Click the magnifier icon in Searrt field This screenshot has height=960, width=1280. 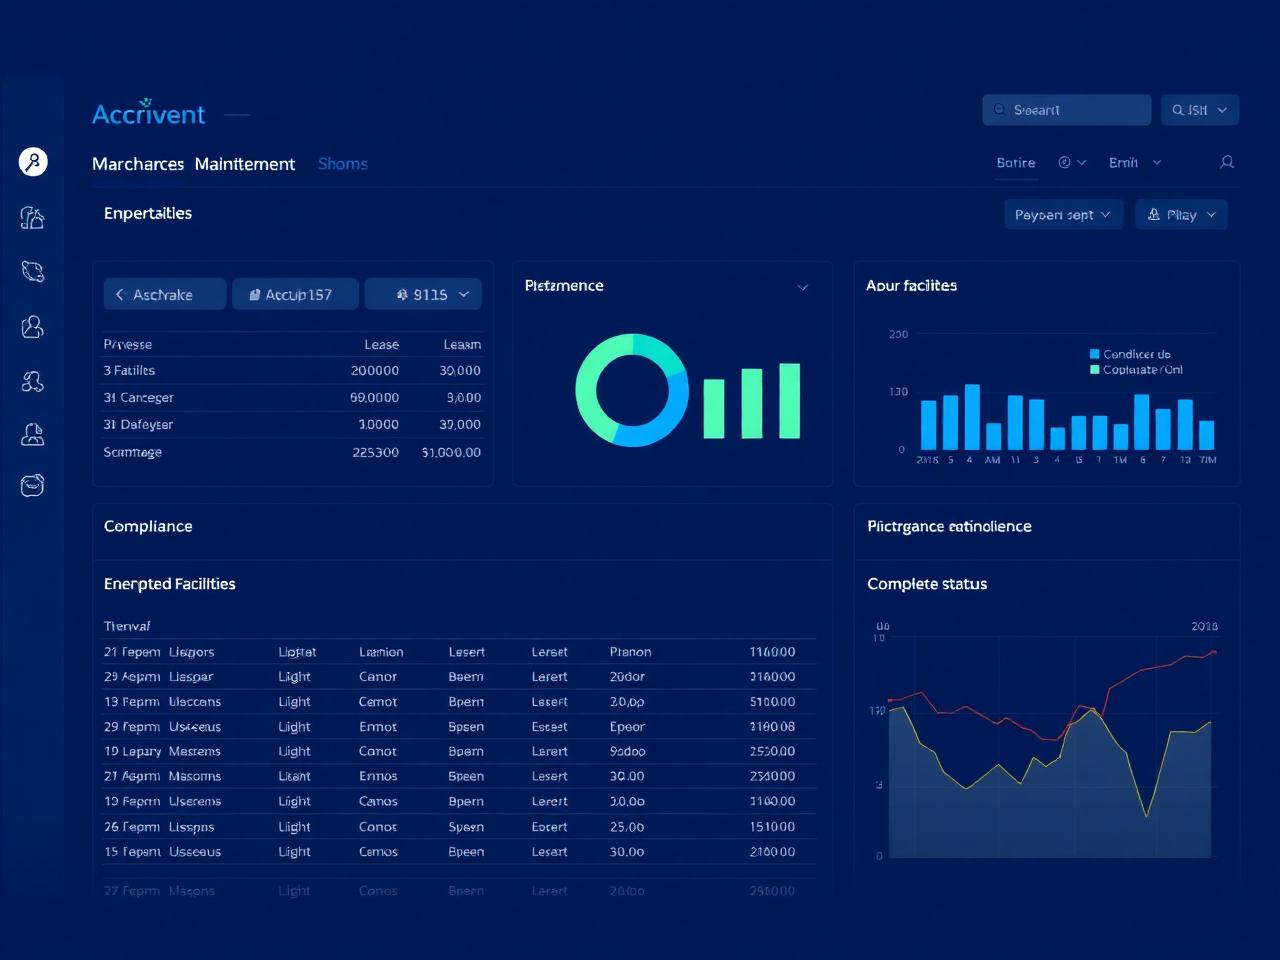coord(999,110)
